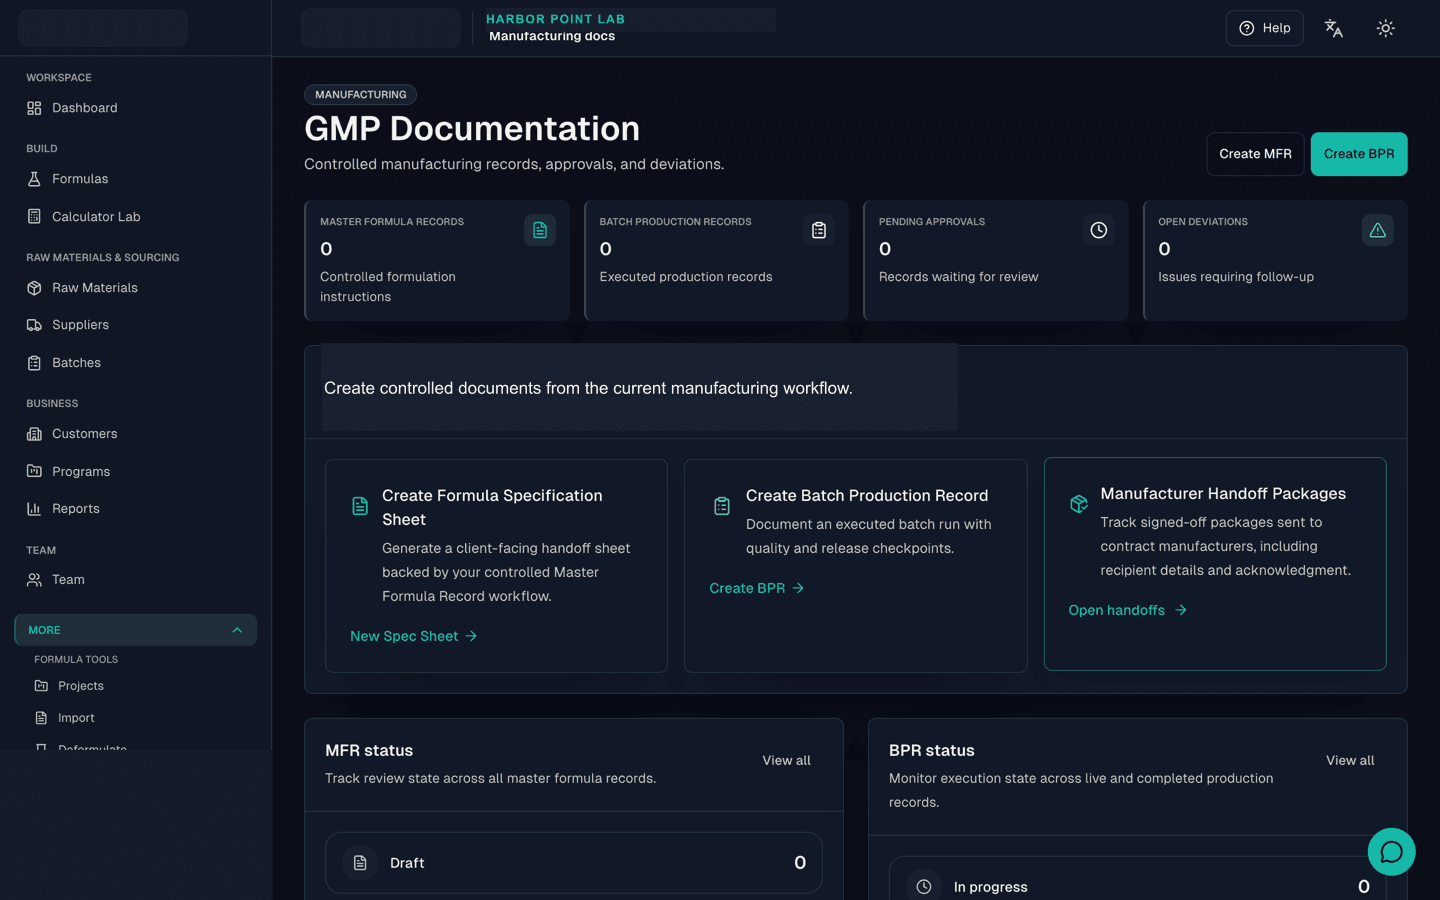
Task: Click the Team people icon
Action: (34, 580)
